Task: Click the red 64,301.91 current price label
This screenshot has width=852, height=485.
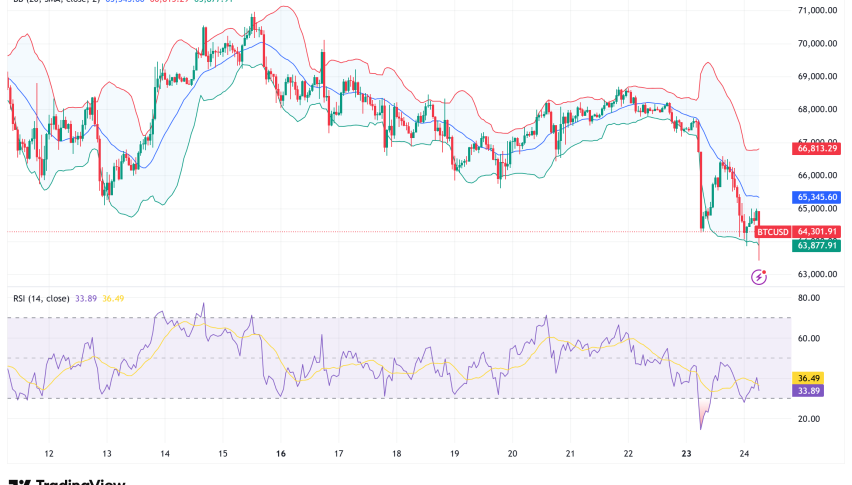Action: (818, 232)
